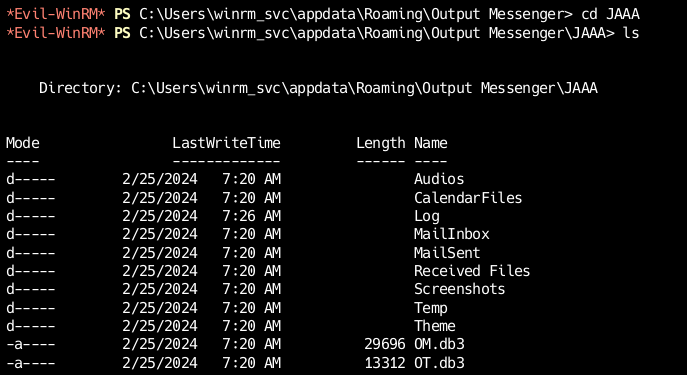Select the Received Files directory
687x375 pixels.
point(472,271)
